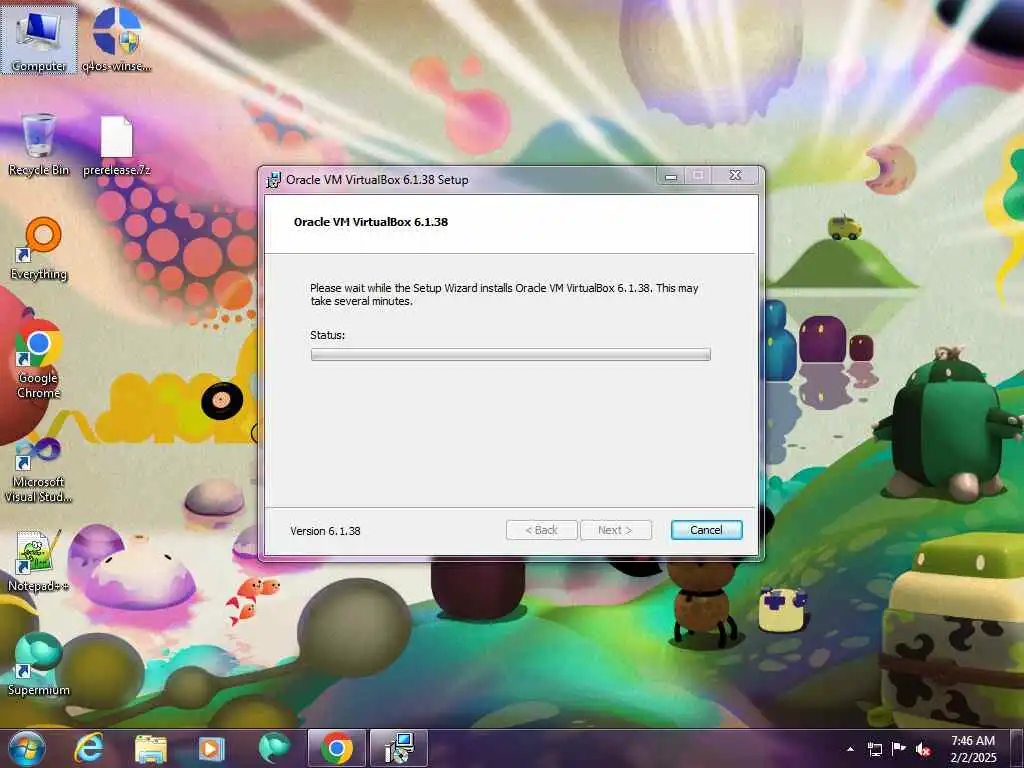Click the disabled < Back button
This screenshot has width=1024, height=768.
click(541, 530)
